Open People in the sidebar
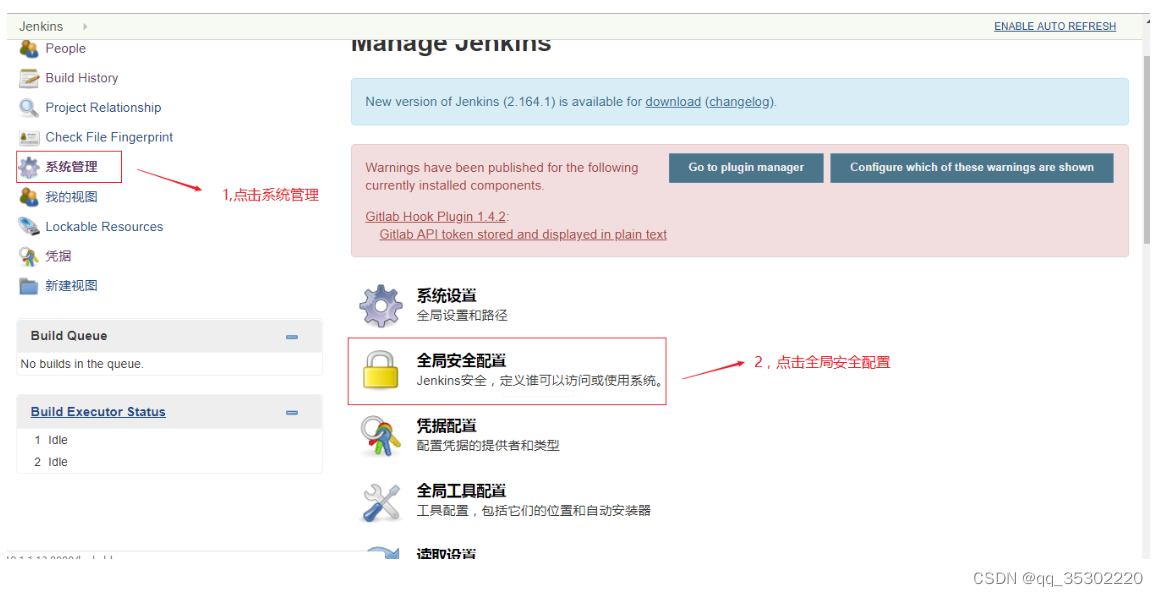Viewport: 1158px width, 596px height. coord(66,49)
